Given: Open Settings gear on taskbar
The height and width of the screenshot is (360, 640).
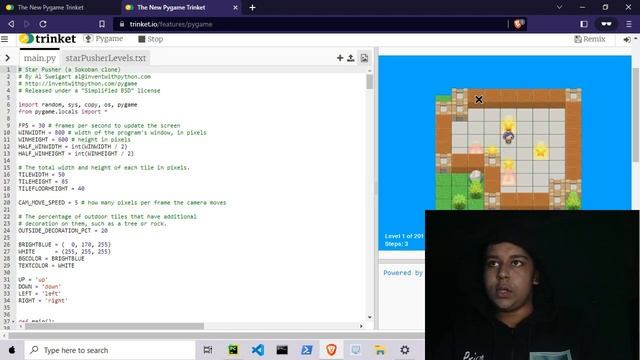Looking at the screenshot, I should [405, 350].
